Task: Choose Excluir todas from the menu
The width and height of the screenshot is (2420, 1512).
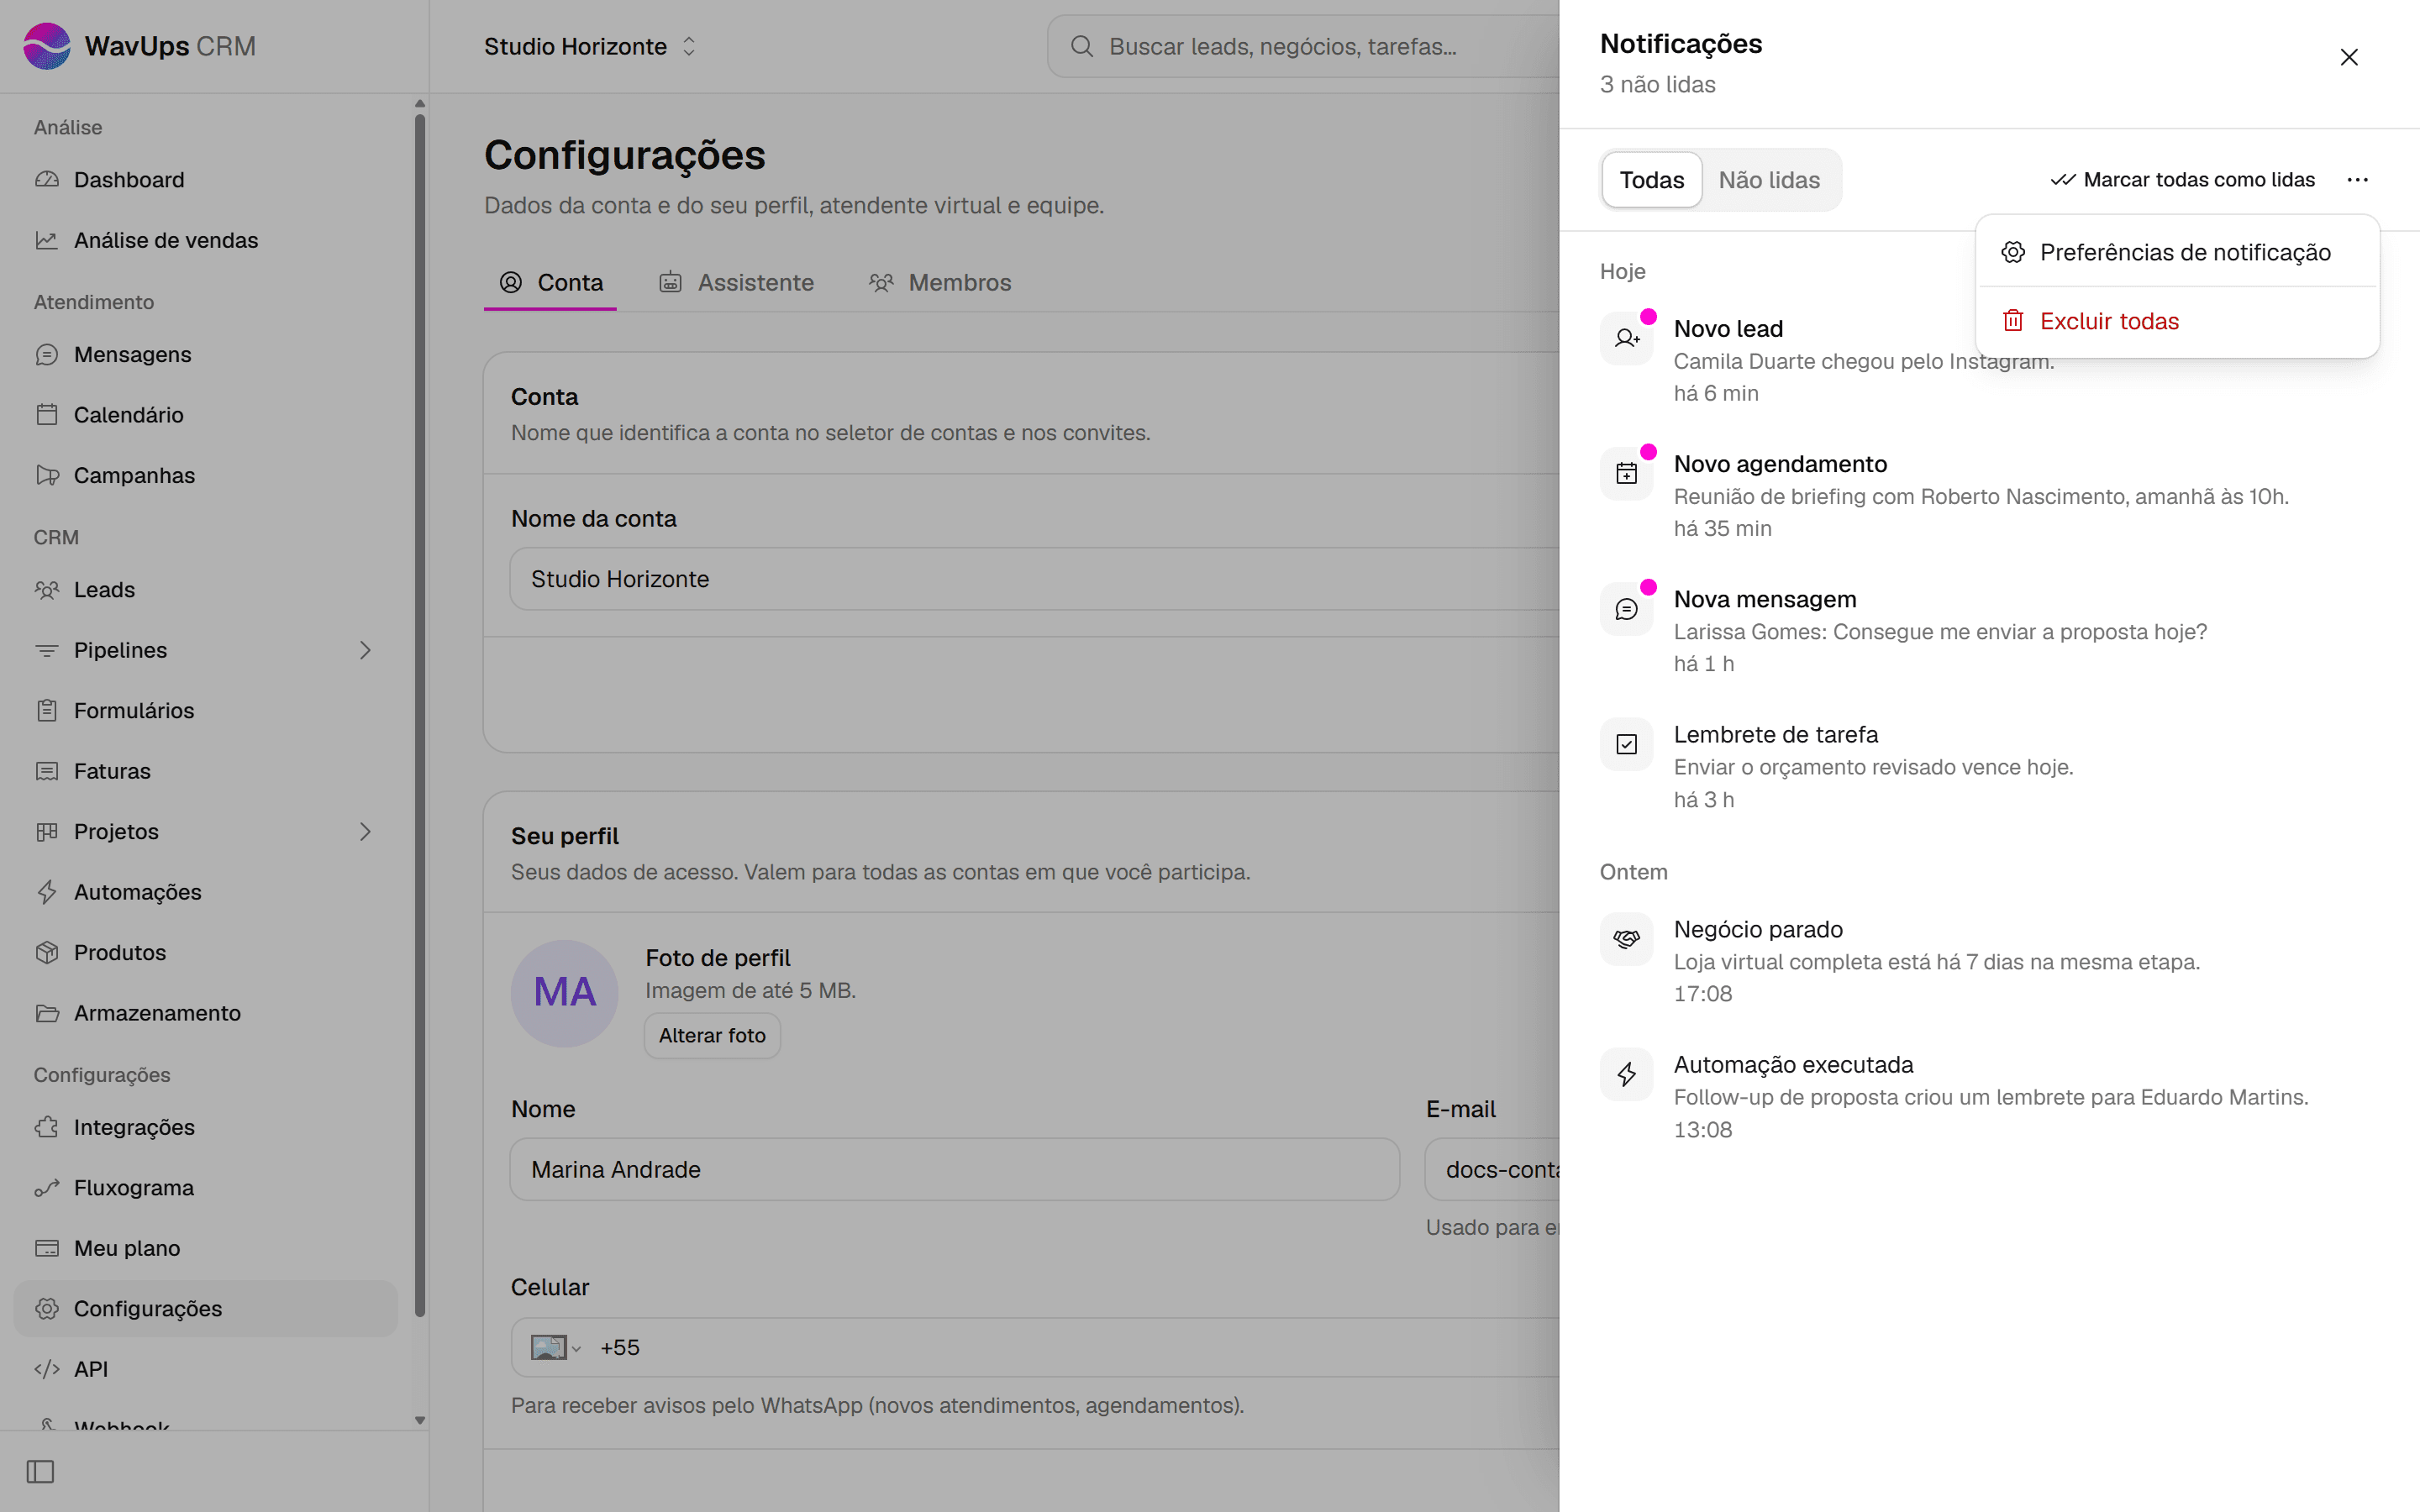Action: pos(2177,321)
